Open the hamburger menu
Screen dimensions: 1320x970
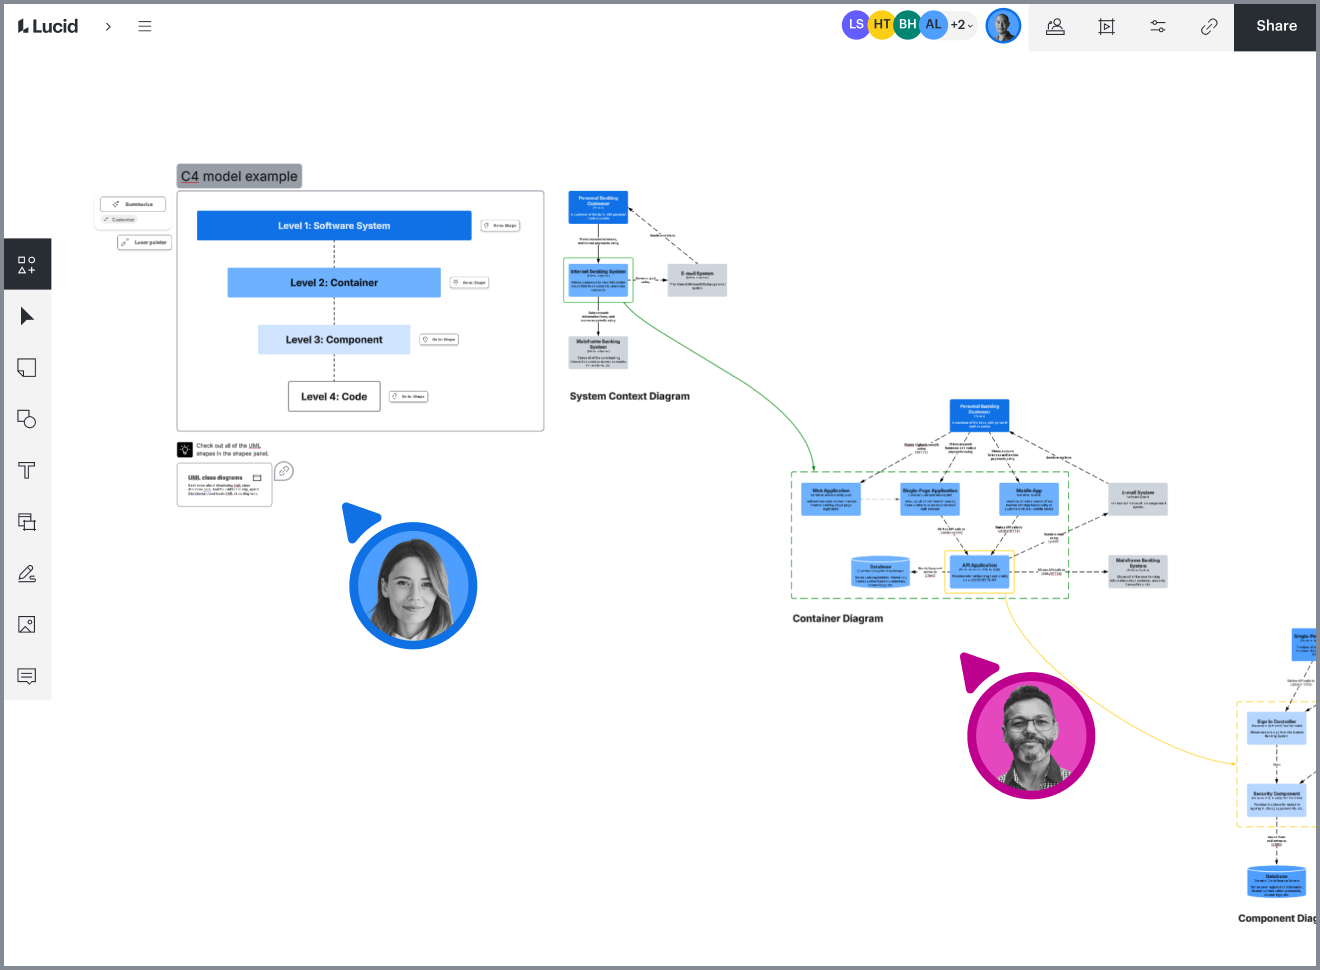145,26
